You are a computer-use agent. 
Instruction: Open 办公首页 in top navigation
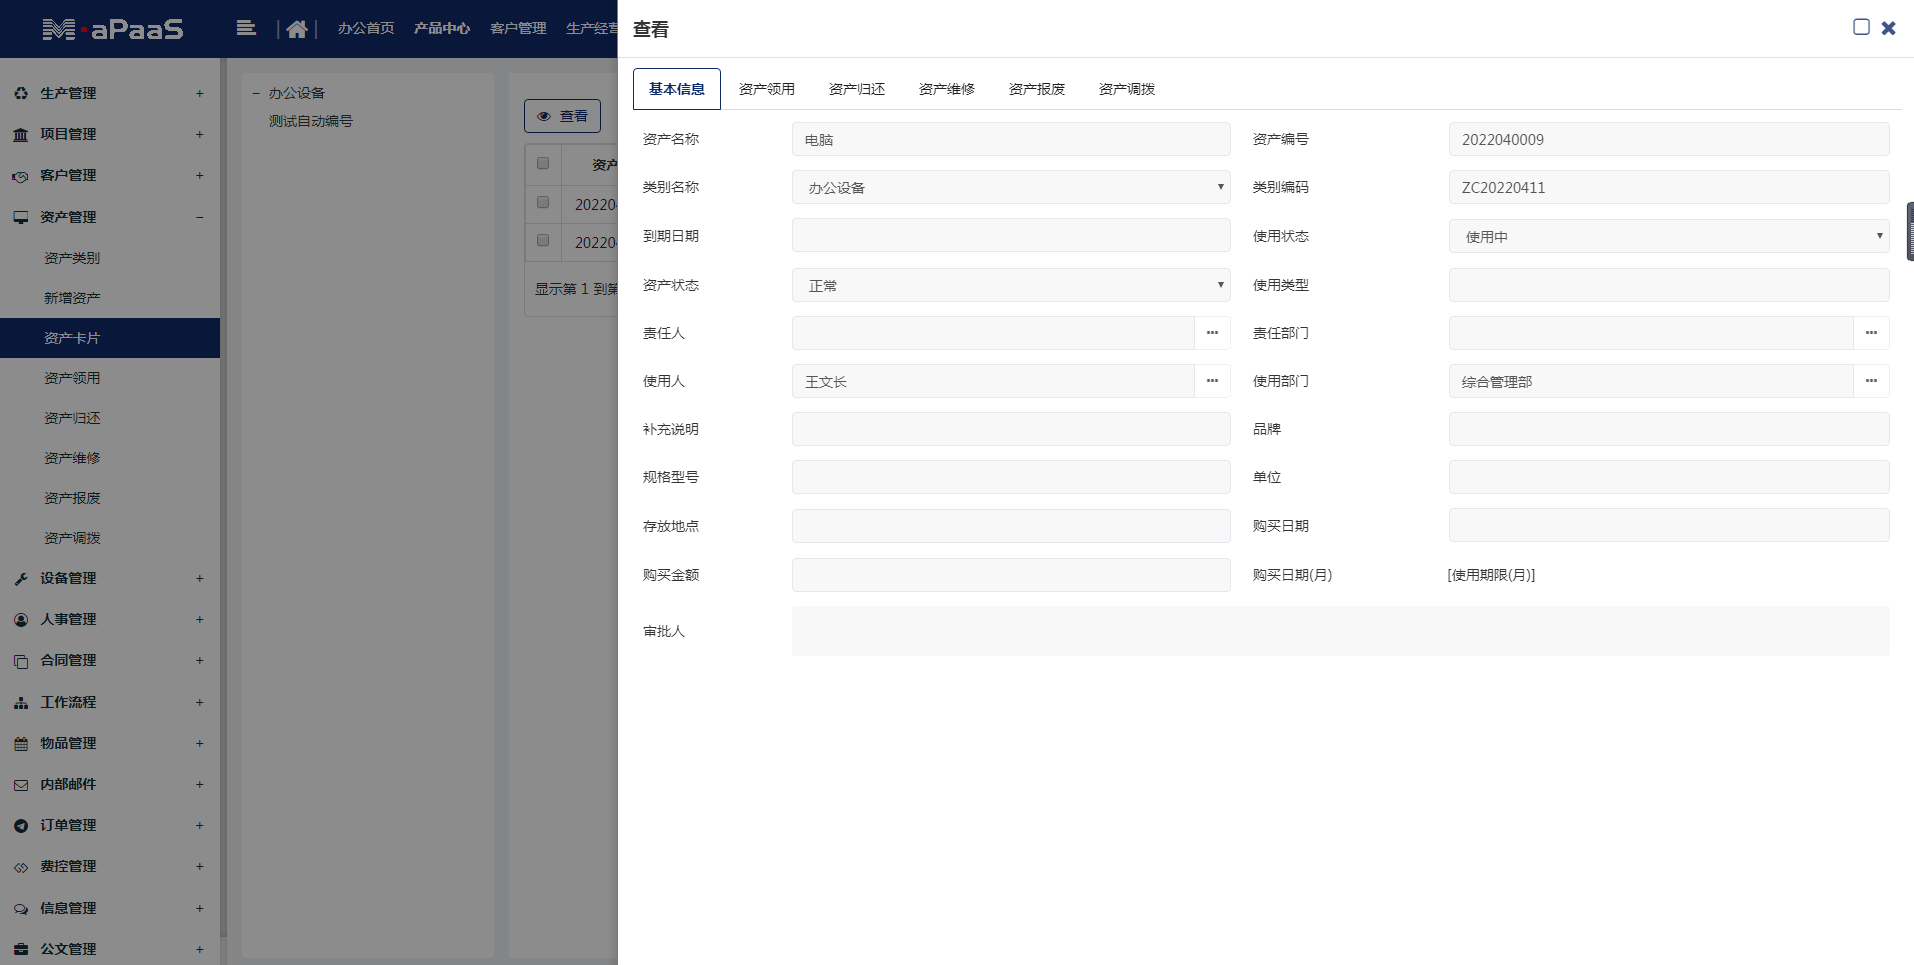pyautogui.click(x=366, y=28)
